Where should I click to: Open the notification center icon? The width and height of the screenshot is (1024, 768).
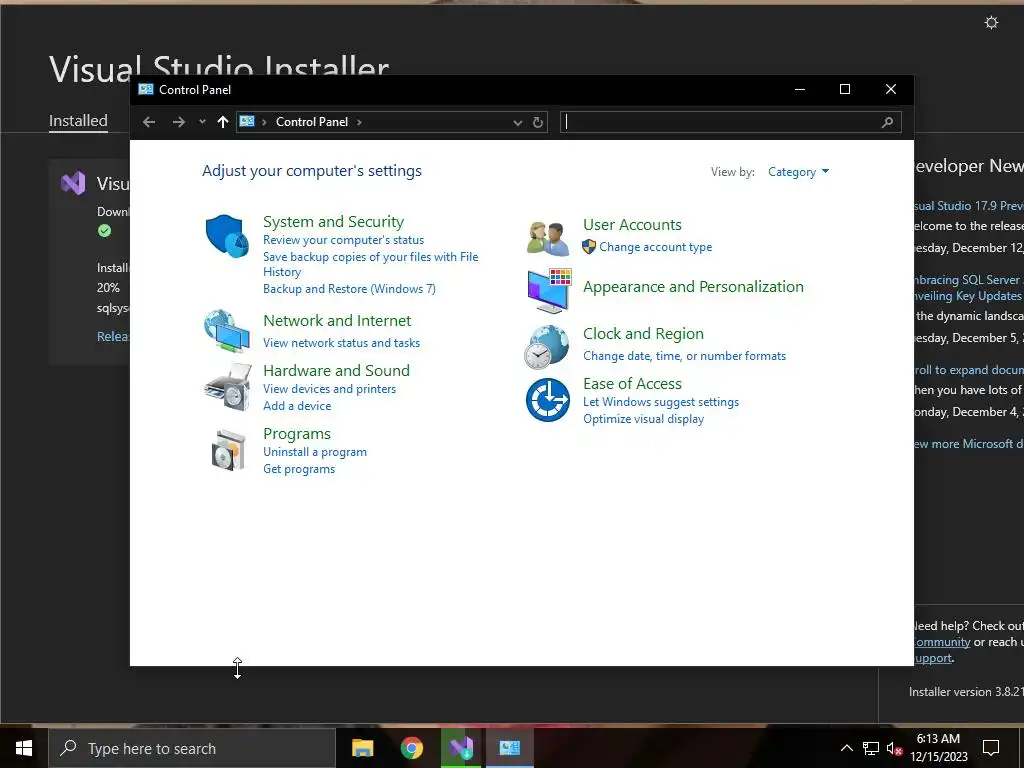pyautogui.click(x=991, y=748)
